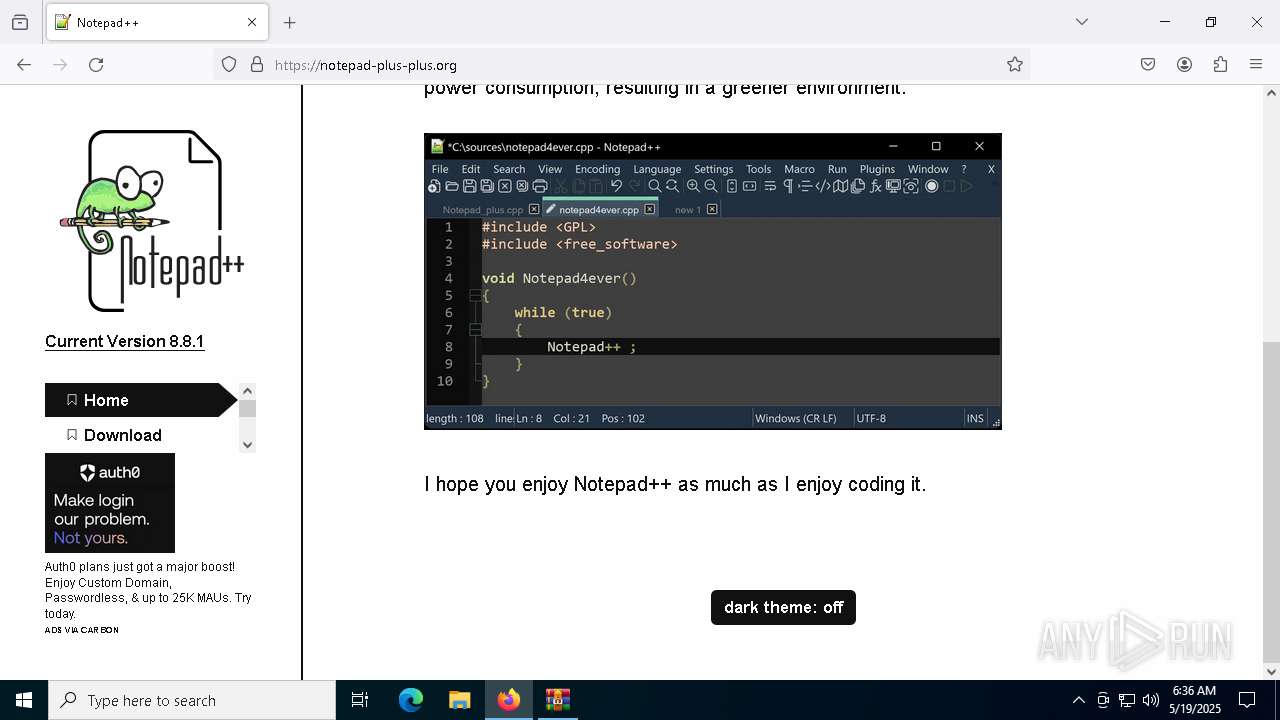The image size is (1280, 720).
Task: Open the Current Version 8.8.1 link
Action: [124, 341]
